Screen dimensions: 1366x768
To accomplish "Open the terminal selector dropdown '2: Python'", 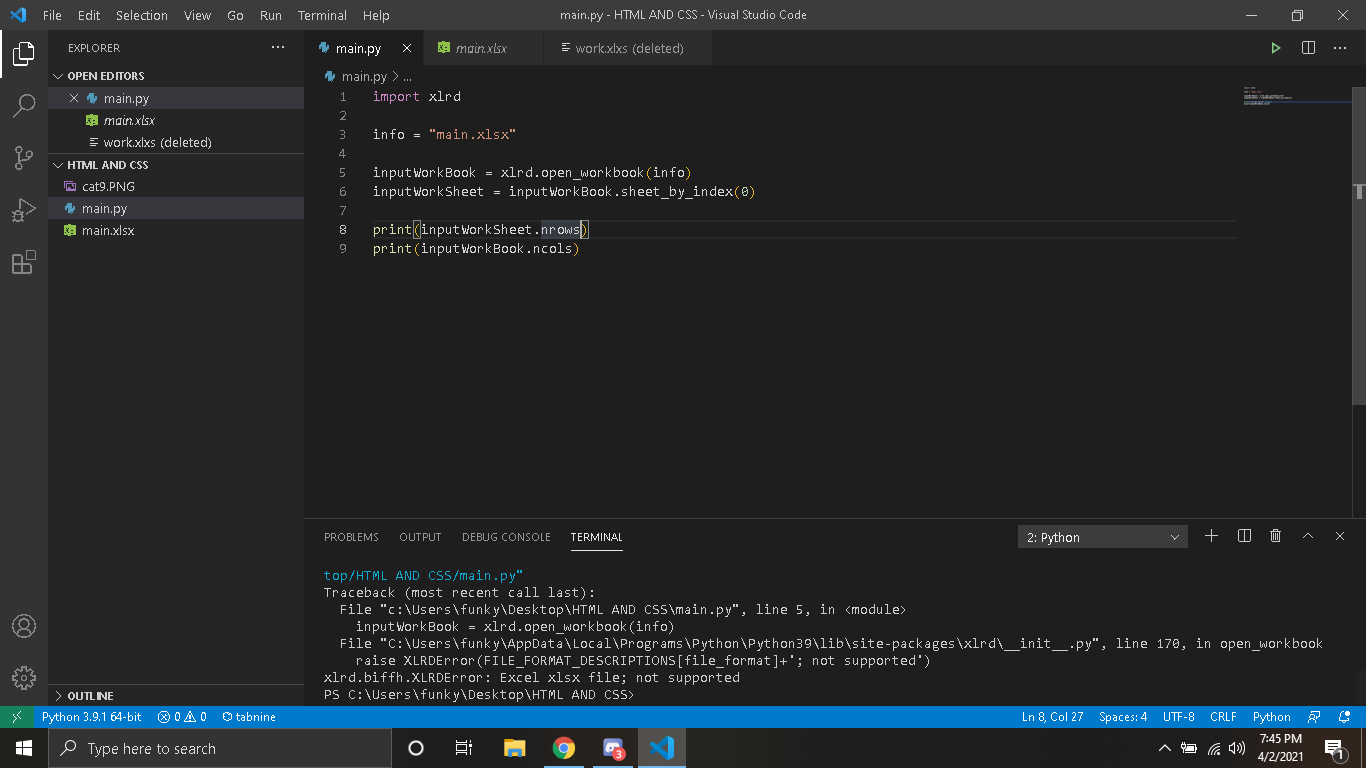I will 1102,537.
